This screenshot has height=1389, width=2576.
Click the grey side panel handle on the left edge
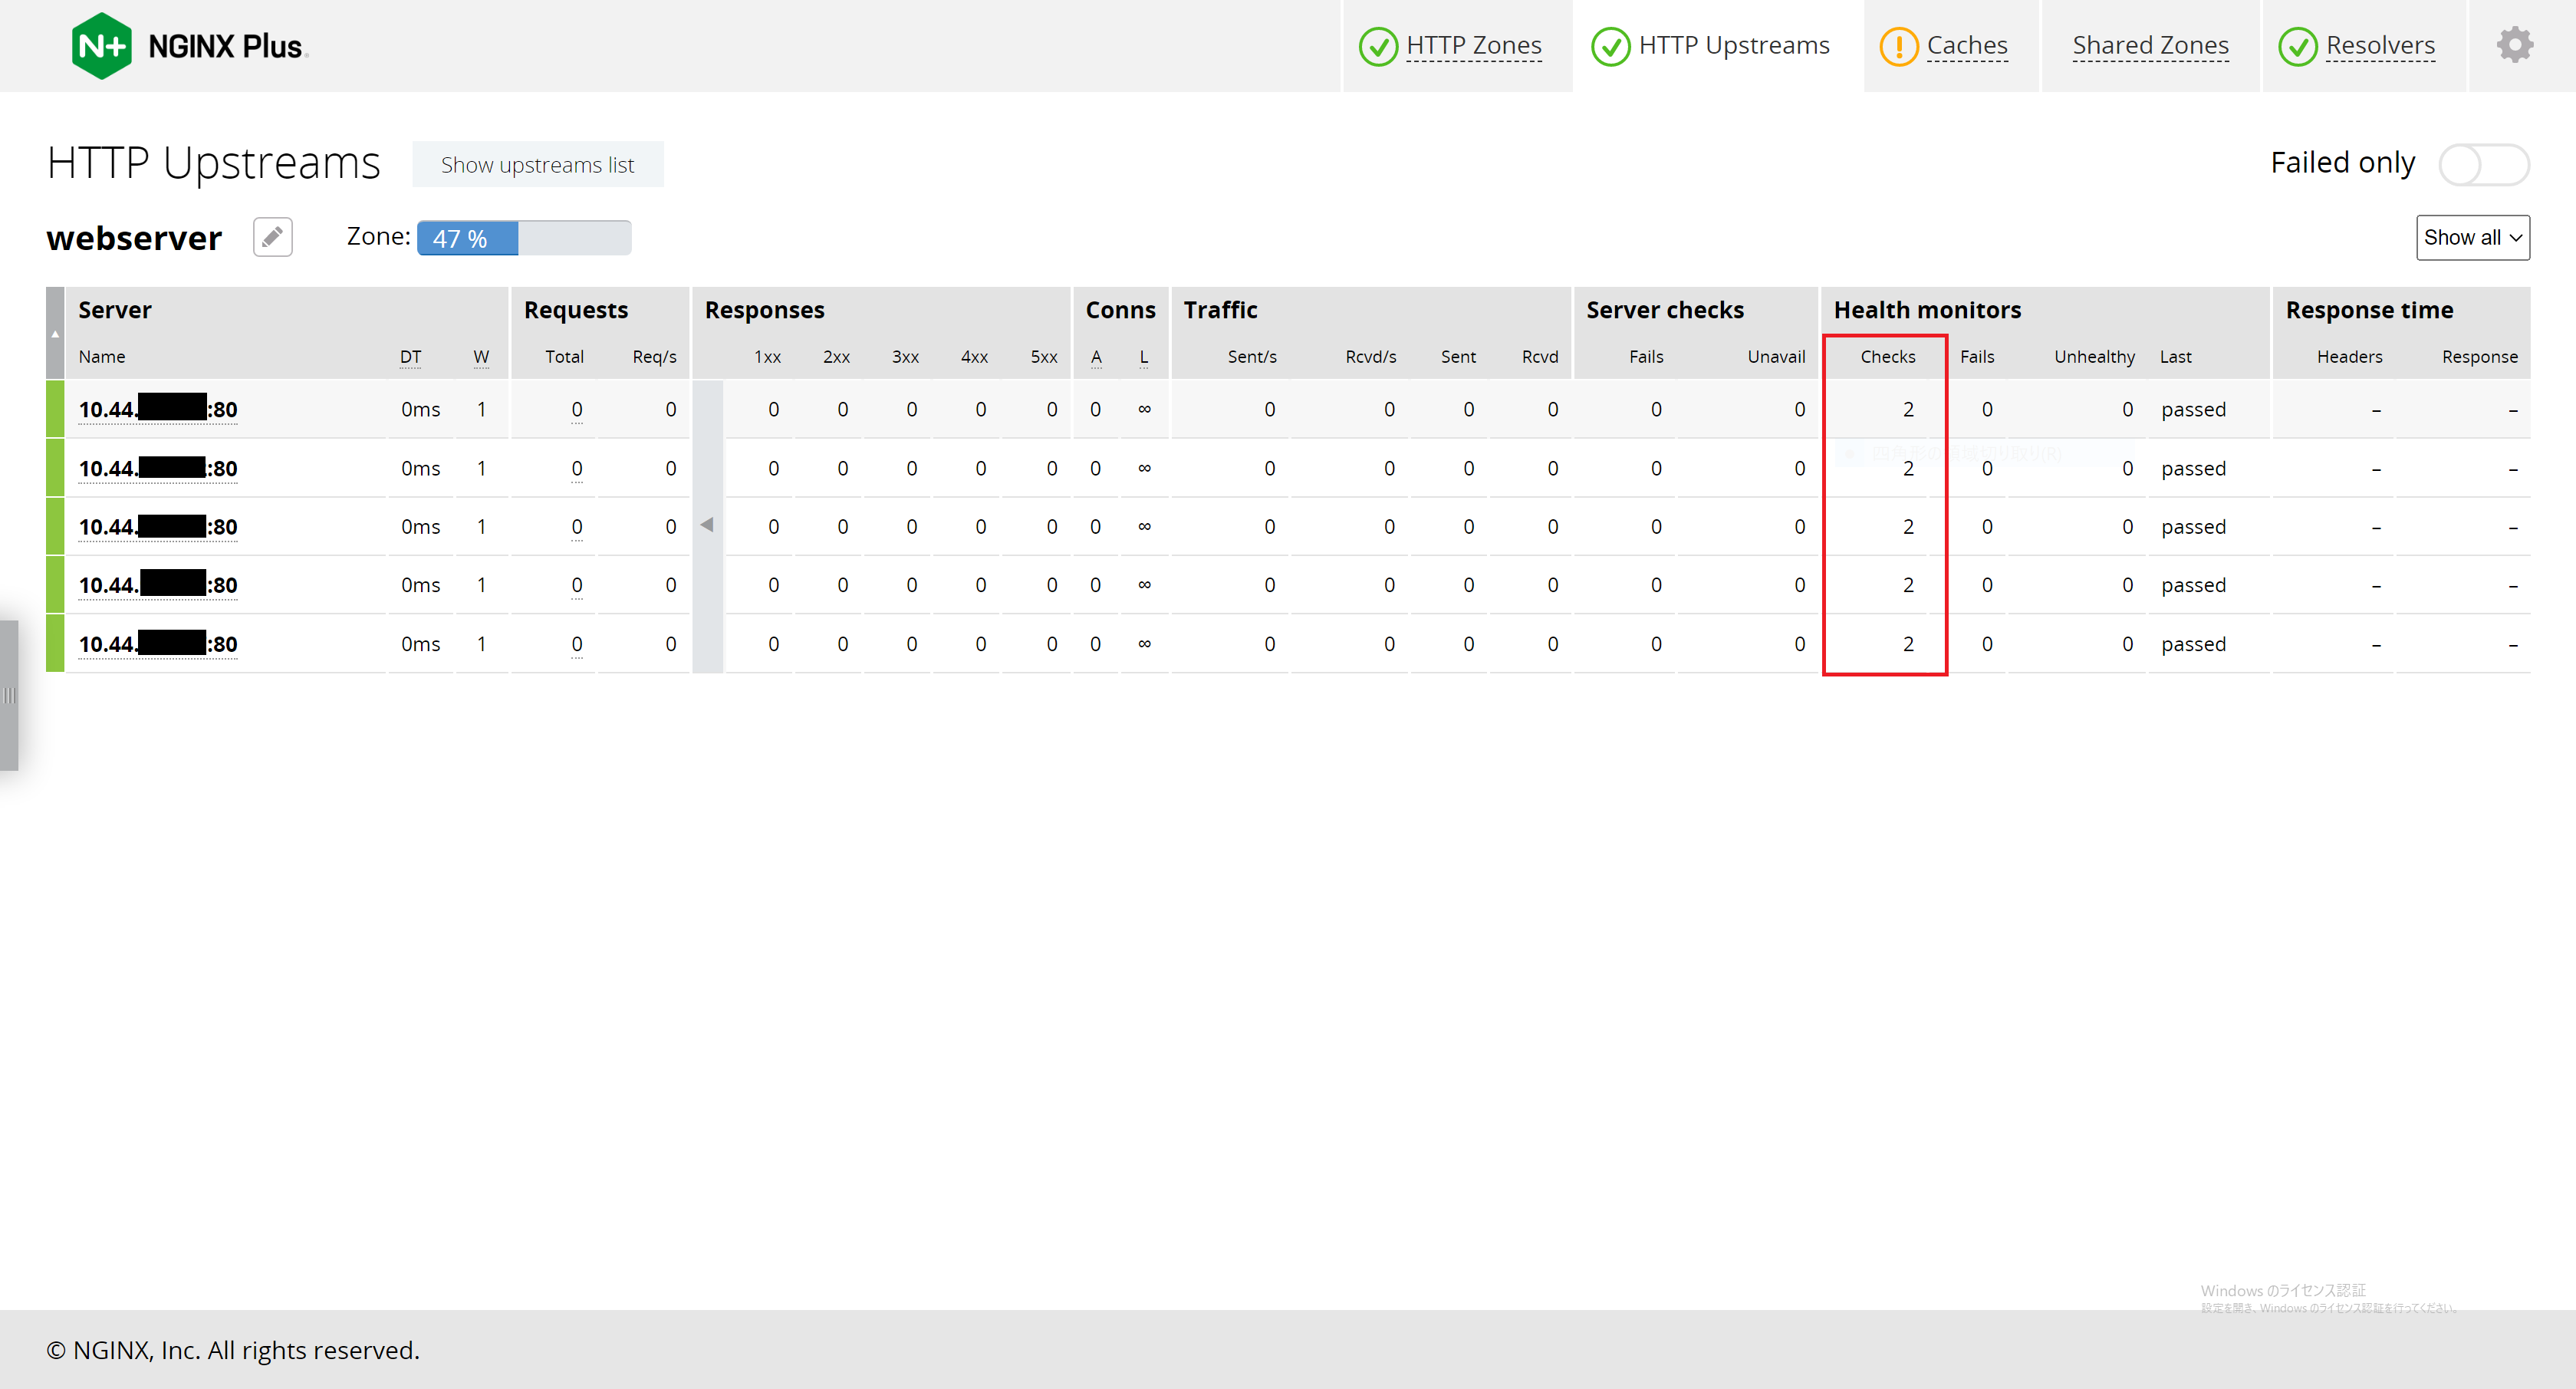9,695
